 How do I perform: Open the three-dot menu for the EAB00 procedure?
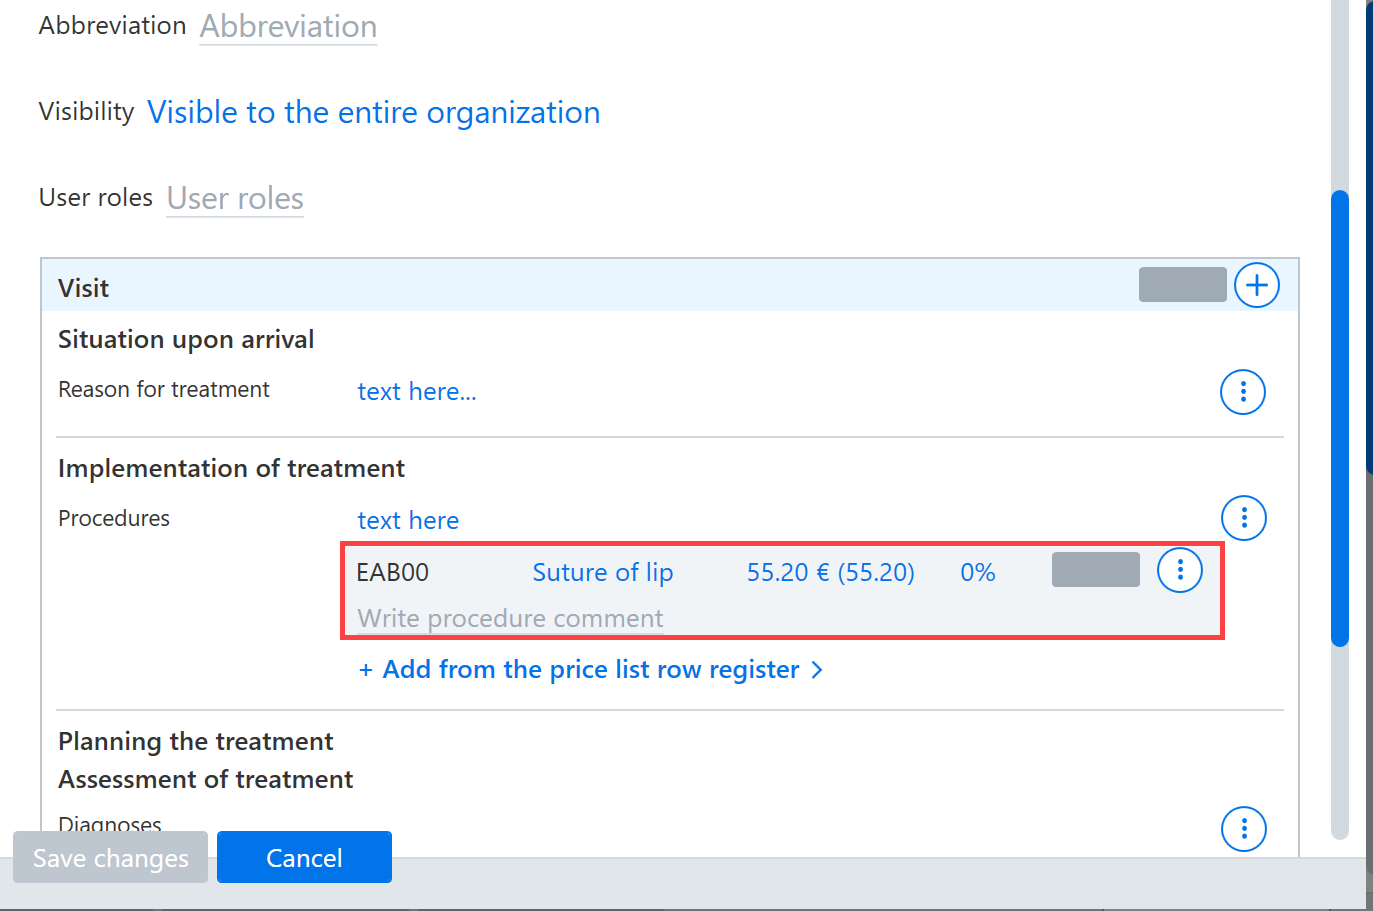point(1180,570)
